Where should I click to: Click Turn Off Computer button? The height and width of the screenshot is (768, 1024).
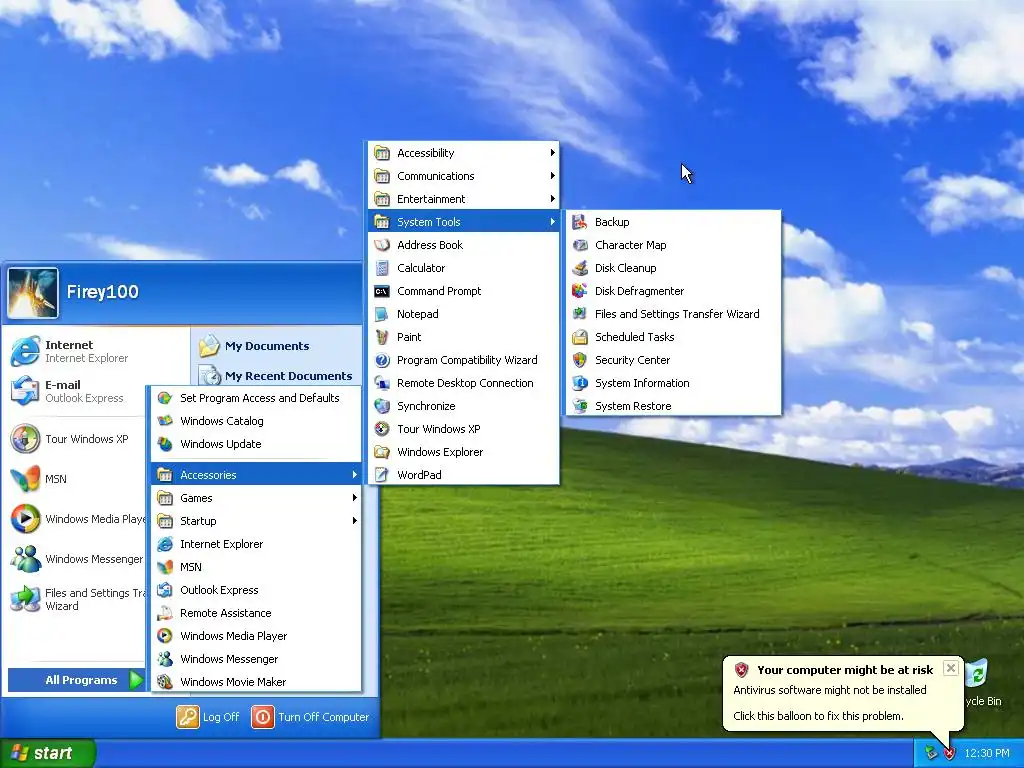[310, 717]
